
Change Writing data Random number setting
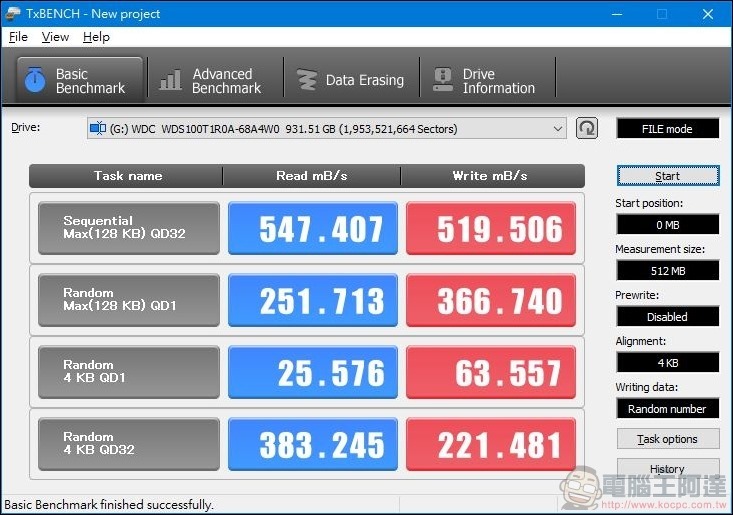tap(668, 408)
